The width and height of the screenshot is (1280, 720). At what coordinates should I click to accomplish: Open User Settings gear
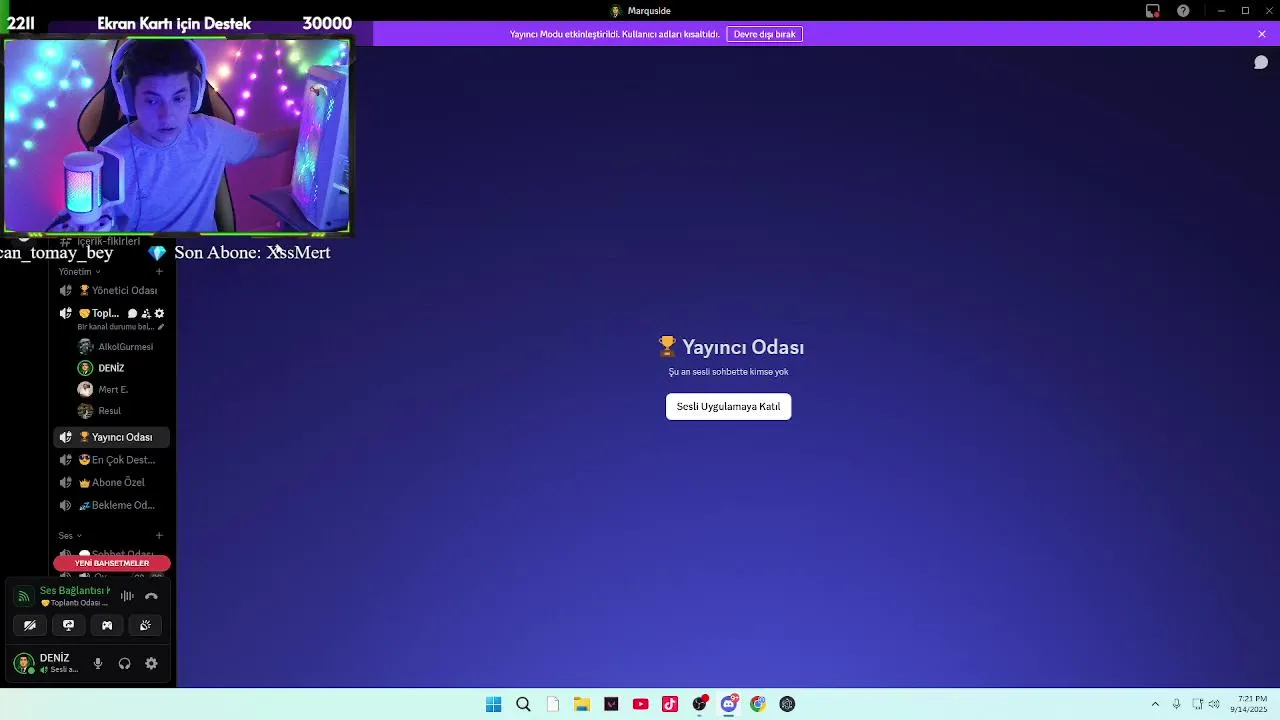pyautogui.click(x=151, y=663)
